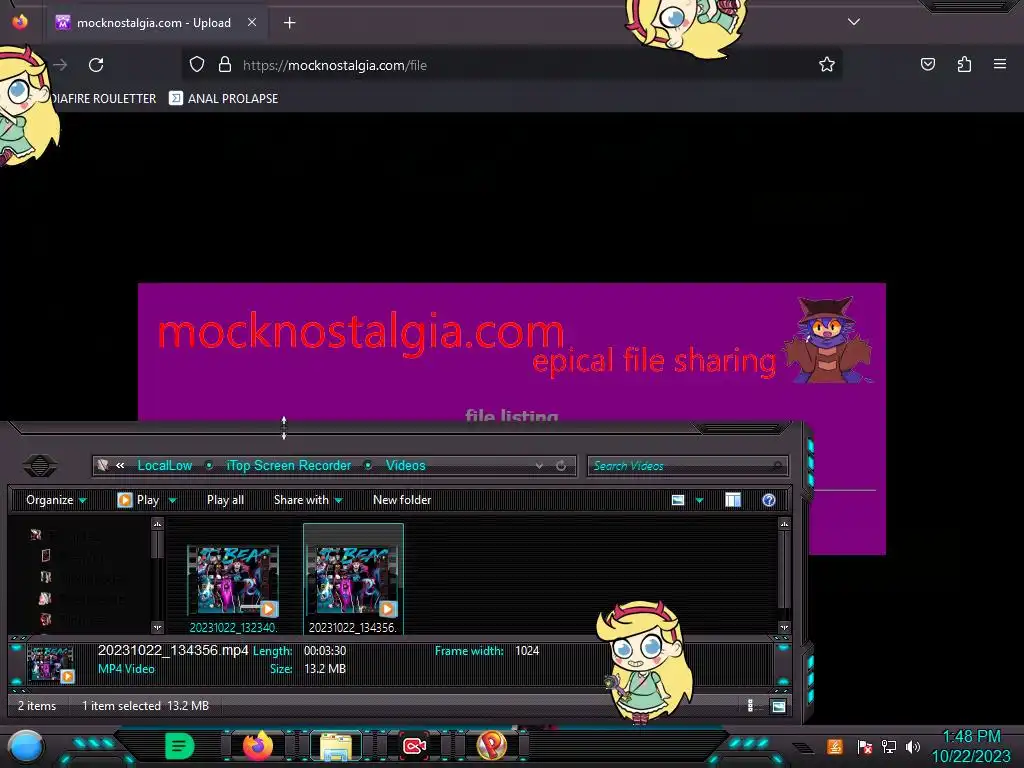Open Explorer help question mark icon
Image resolution: width=1024 pixels, height=768 pixels.
(769, 500)
